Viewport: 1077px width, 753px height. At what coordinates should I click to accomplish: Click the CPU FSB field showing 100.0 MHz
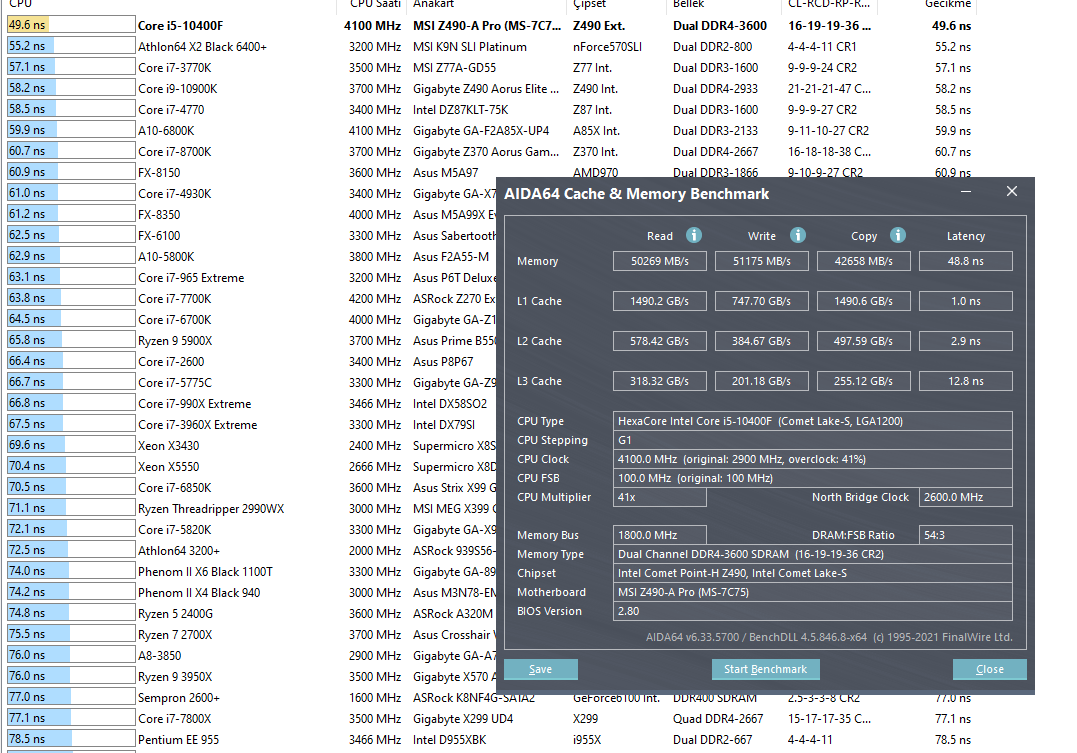pyautogui.click(x=813, y=478)
